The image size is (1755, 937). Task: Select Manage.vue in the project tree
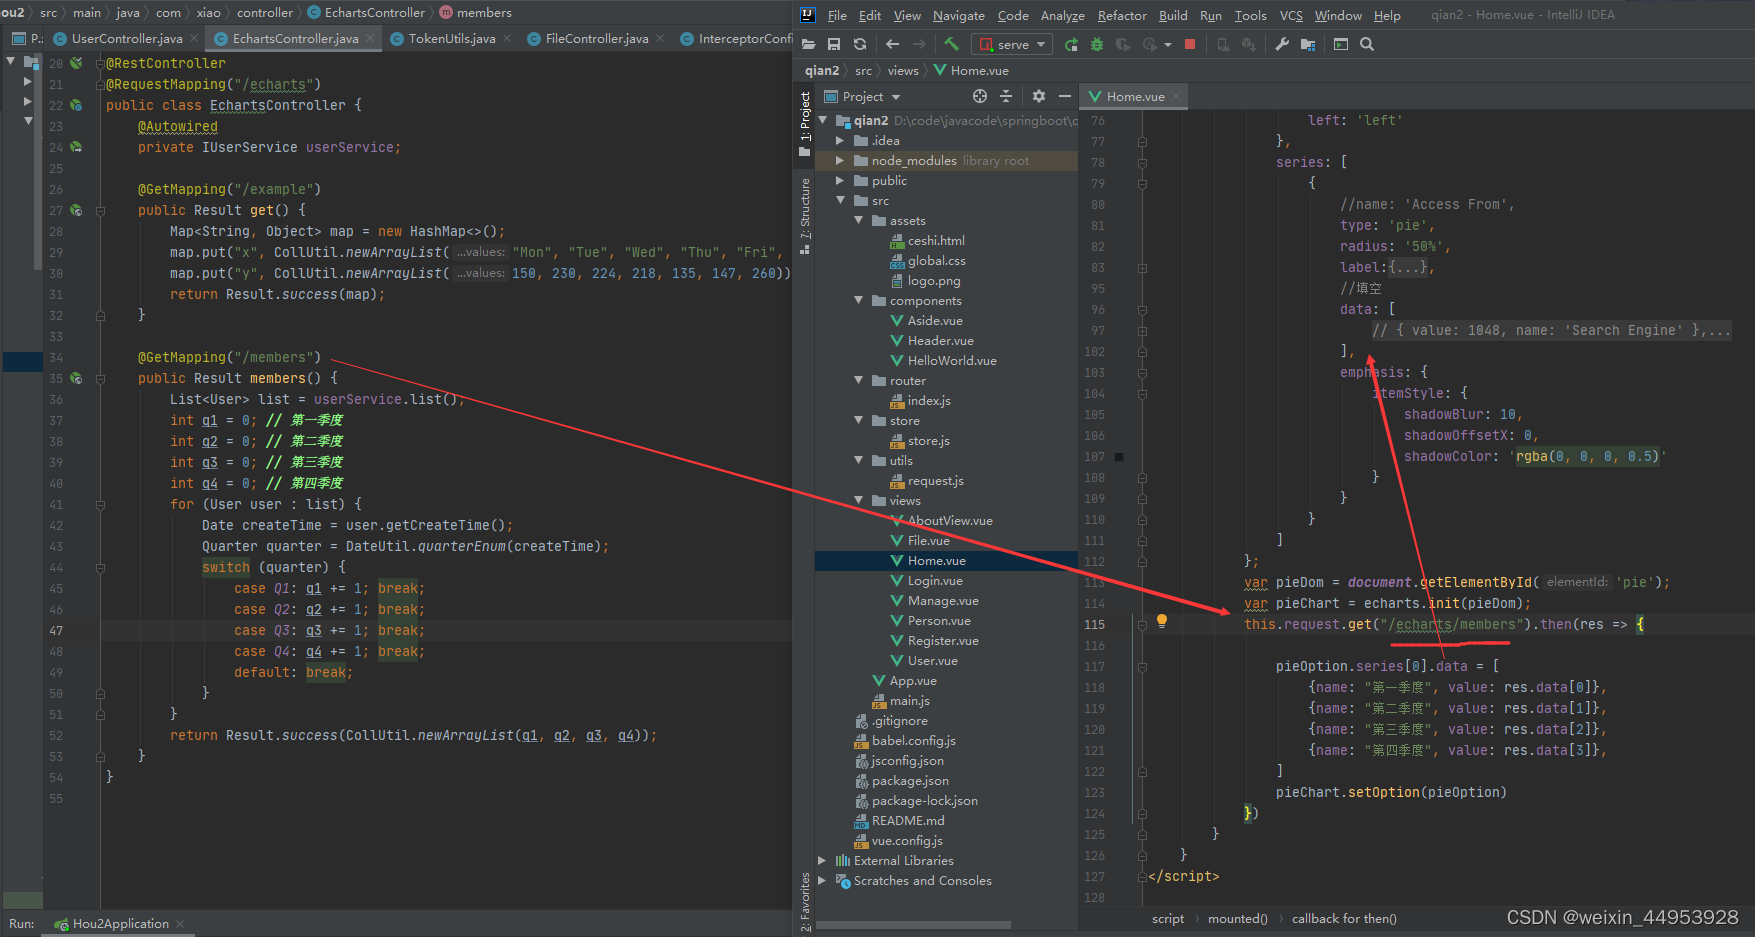coord(943,600)
